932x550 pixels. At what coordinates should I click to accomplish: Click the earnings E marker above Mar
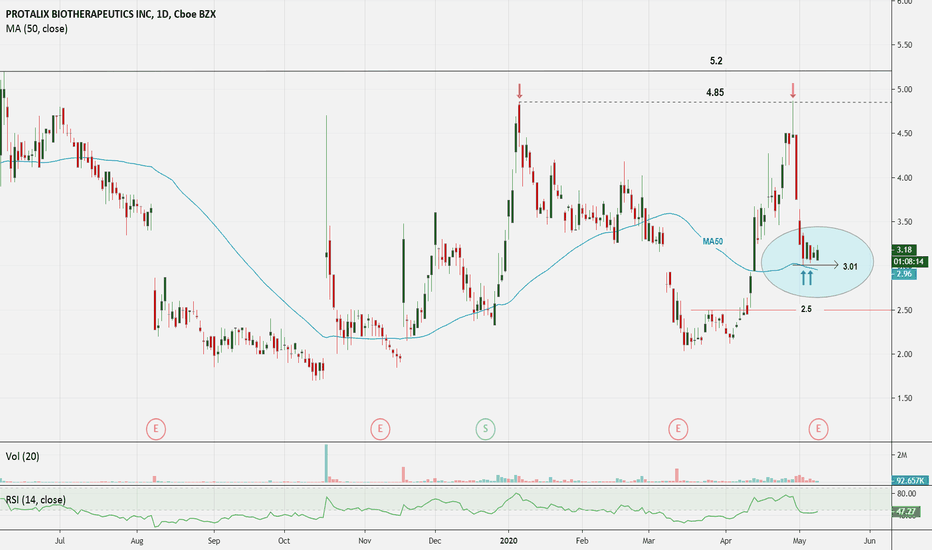pos(678,429)
